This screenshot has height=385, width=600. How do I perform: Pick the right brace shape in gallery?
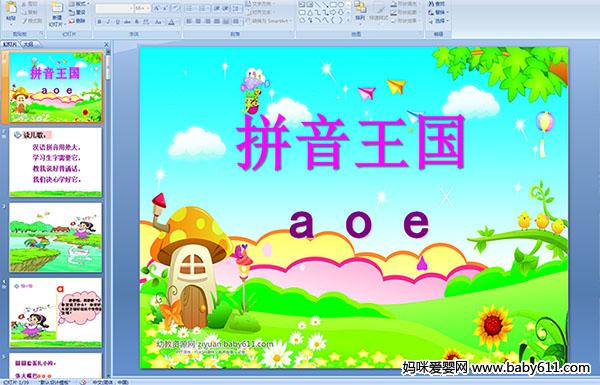341,20
